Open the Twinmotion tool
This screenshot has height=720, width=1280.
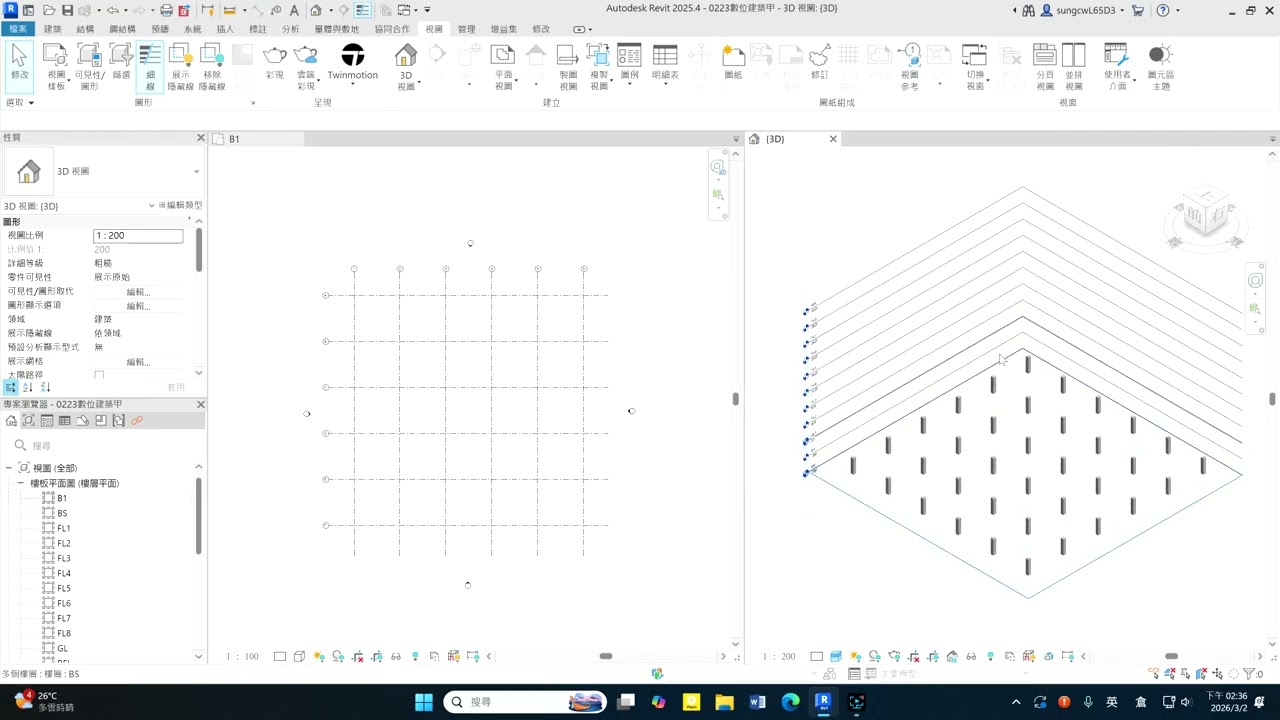352,62
